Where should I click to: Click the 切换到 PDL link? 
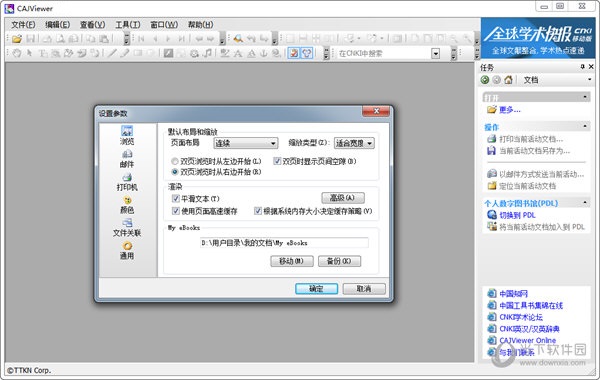(517, 215)
